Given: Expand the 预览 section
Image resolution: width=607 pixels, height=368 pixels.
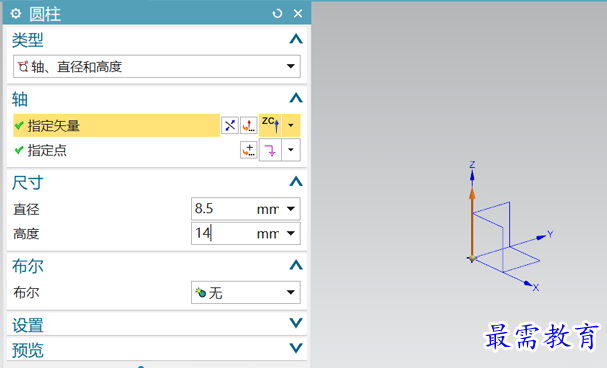Looking at the screenshot, I should pos(296,348).
